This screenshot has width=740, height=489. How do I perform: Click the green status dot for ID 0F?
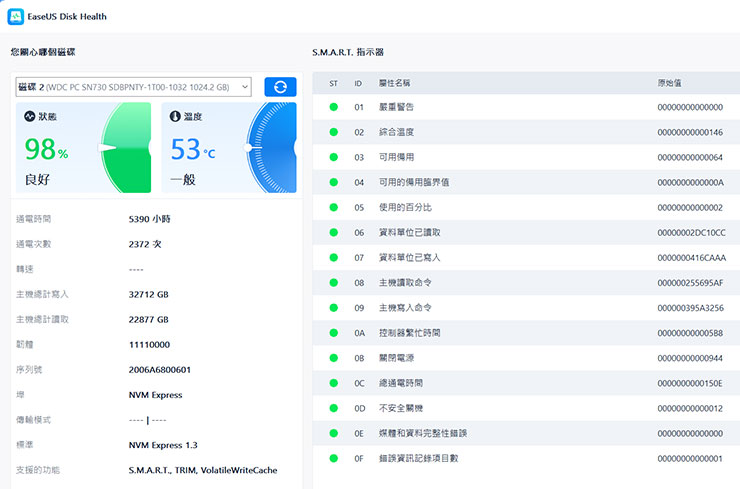(x=334, y=458)
